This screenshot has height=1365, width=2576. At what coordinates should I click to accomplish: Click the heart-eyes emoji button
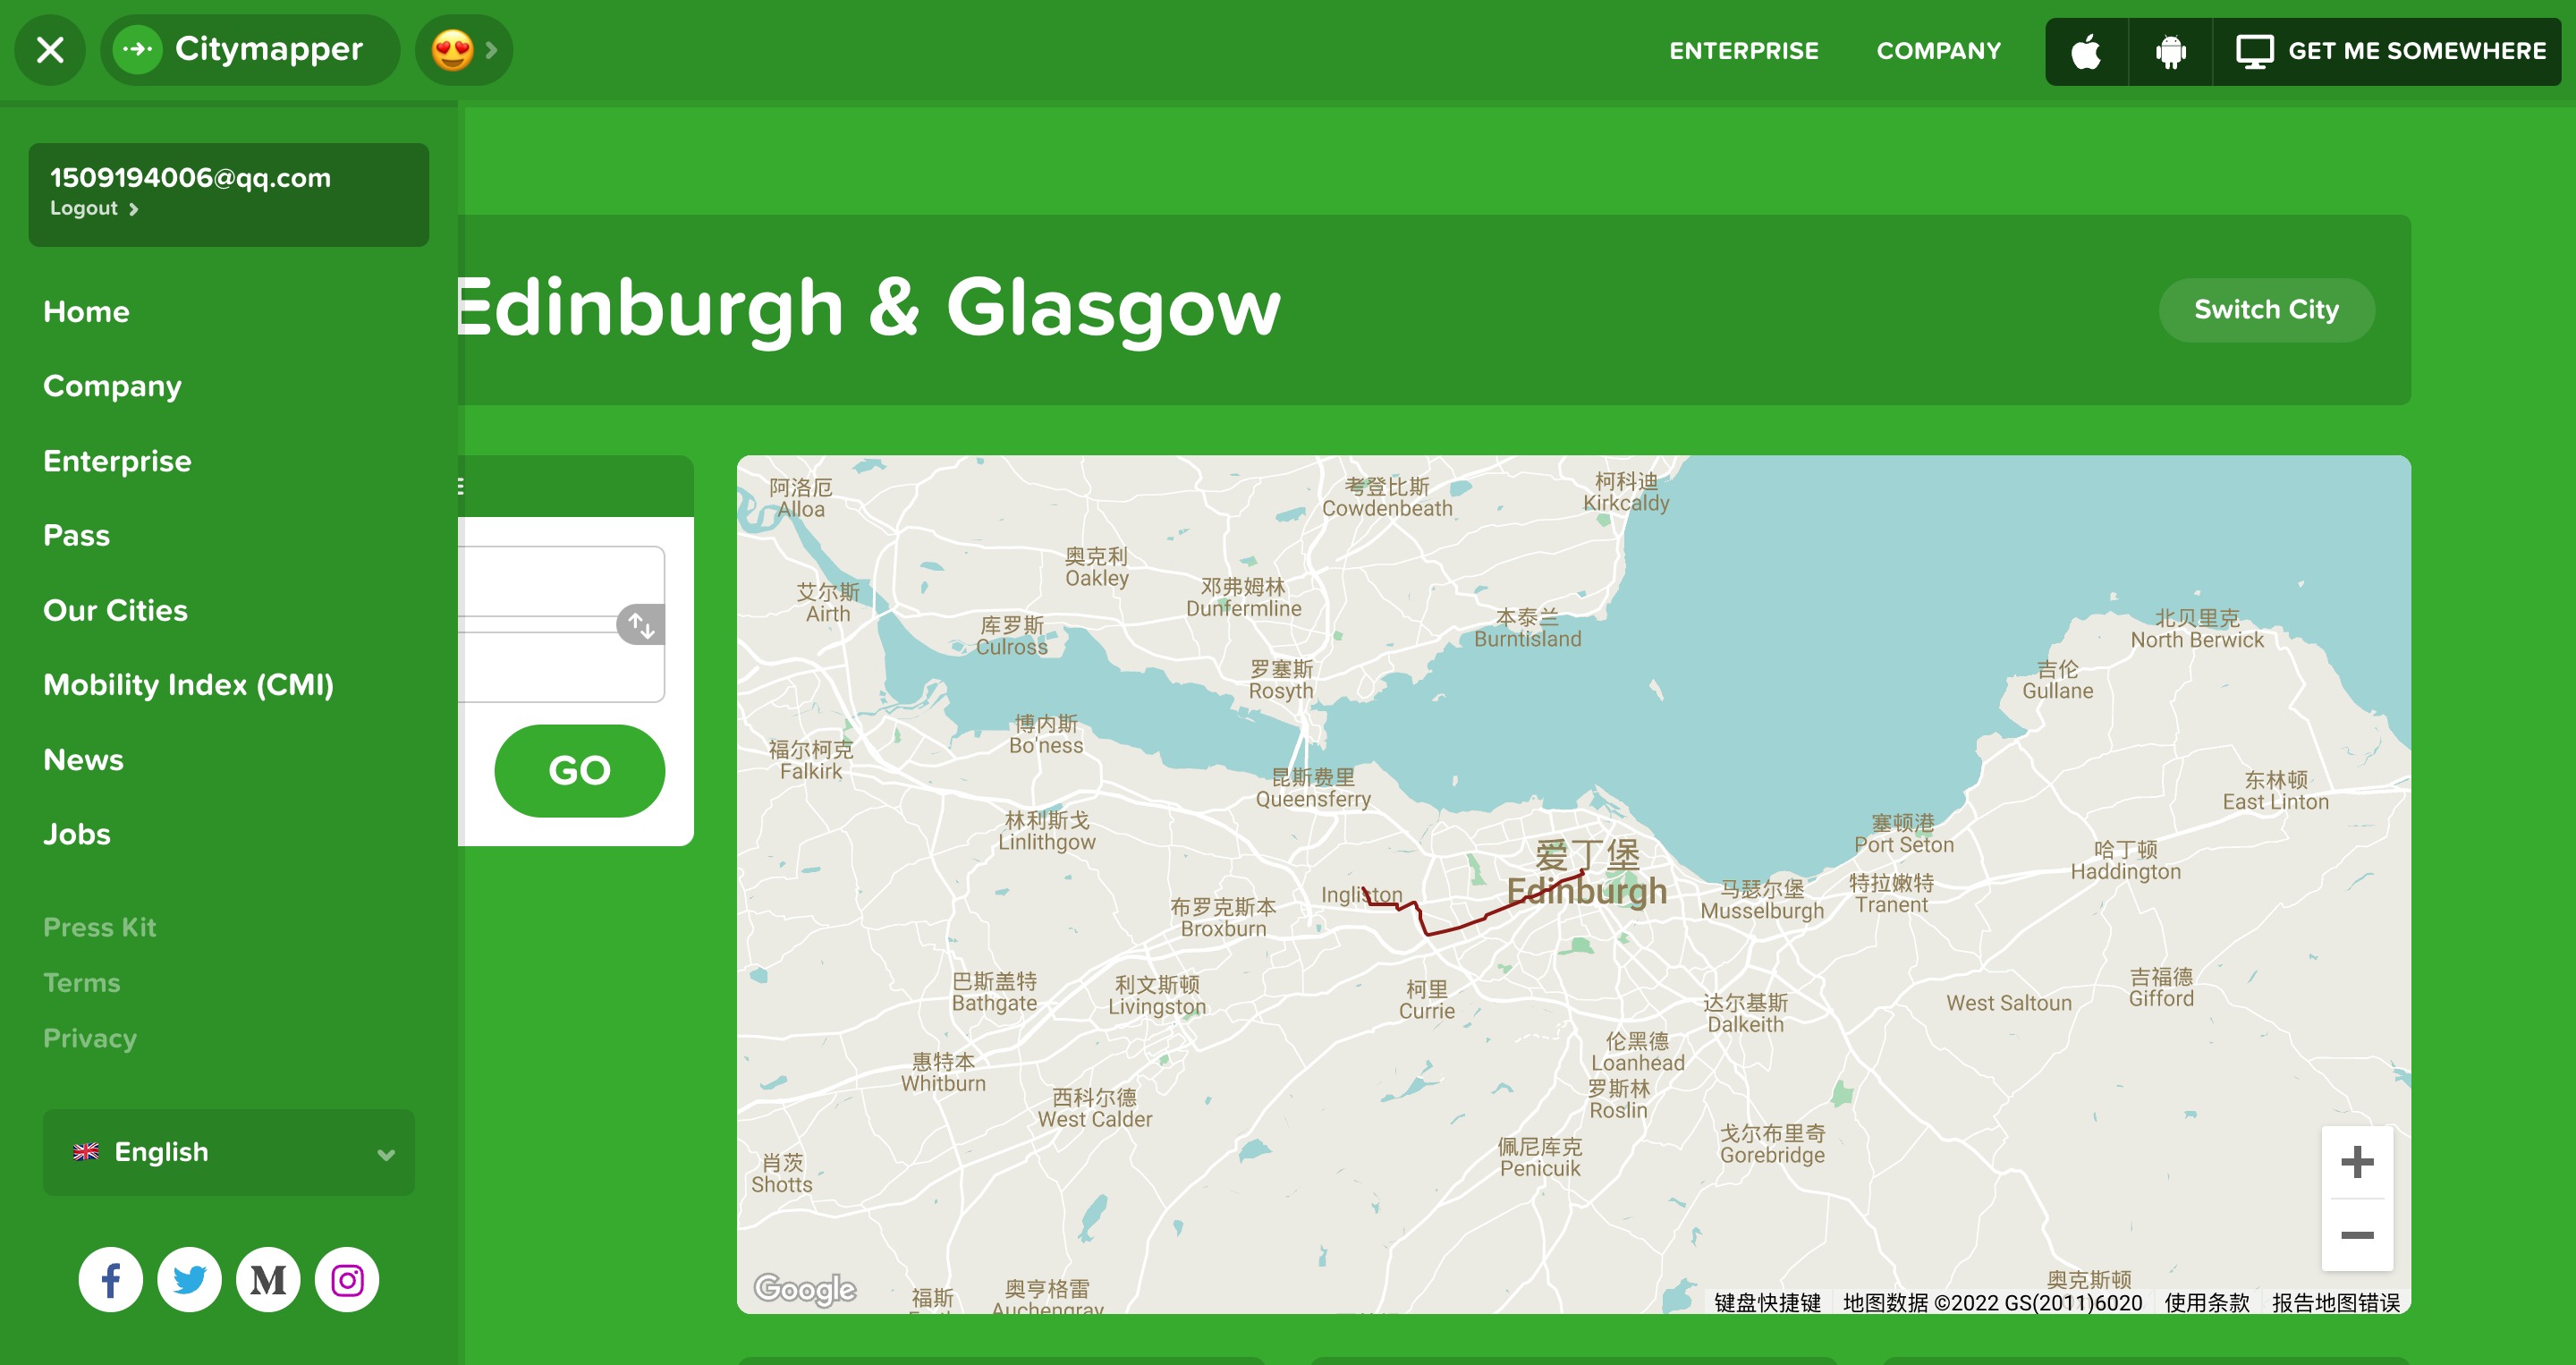click(x=464, y=50)
